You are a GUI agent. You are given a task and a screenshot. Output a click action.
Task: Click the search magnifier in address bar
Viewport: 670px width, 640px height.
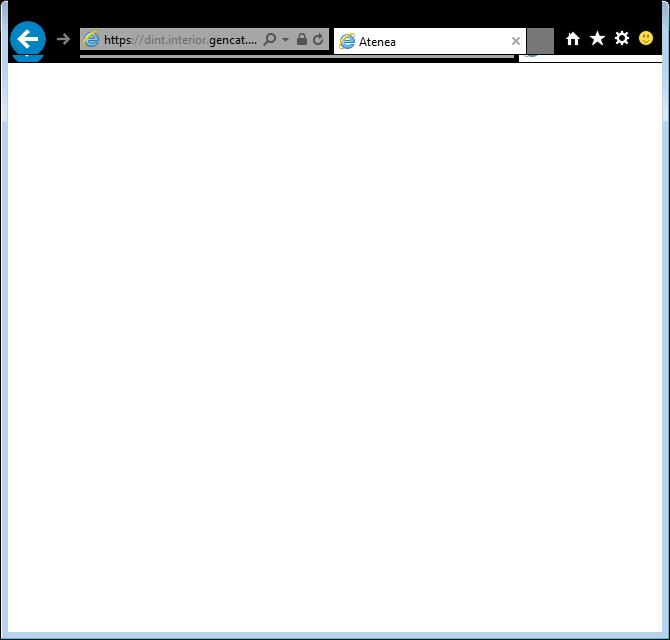270,40
